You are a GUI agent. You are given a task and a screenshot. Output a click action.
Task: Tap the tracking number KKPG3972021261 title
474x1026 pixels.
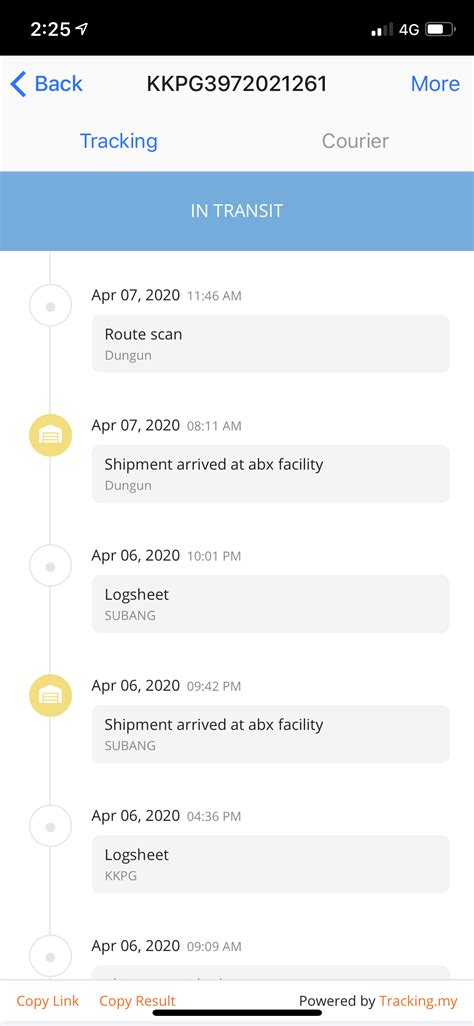pos(236,84)
